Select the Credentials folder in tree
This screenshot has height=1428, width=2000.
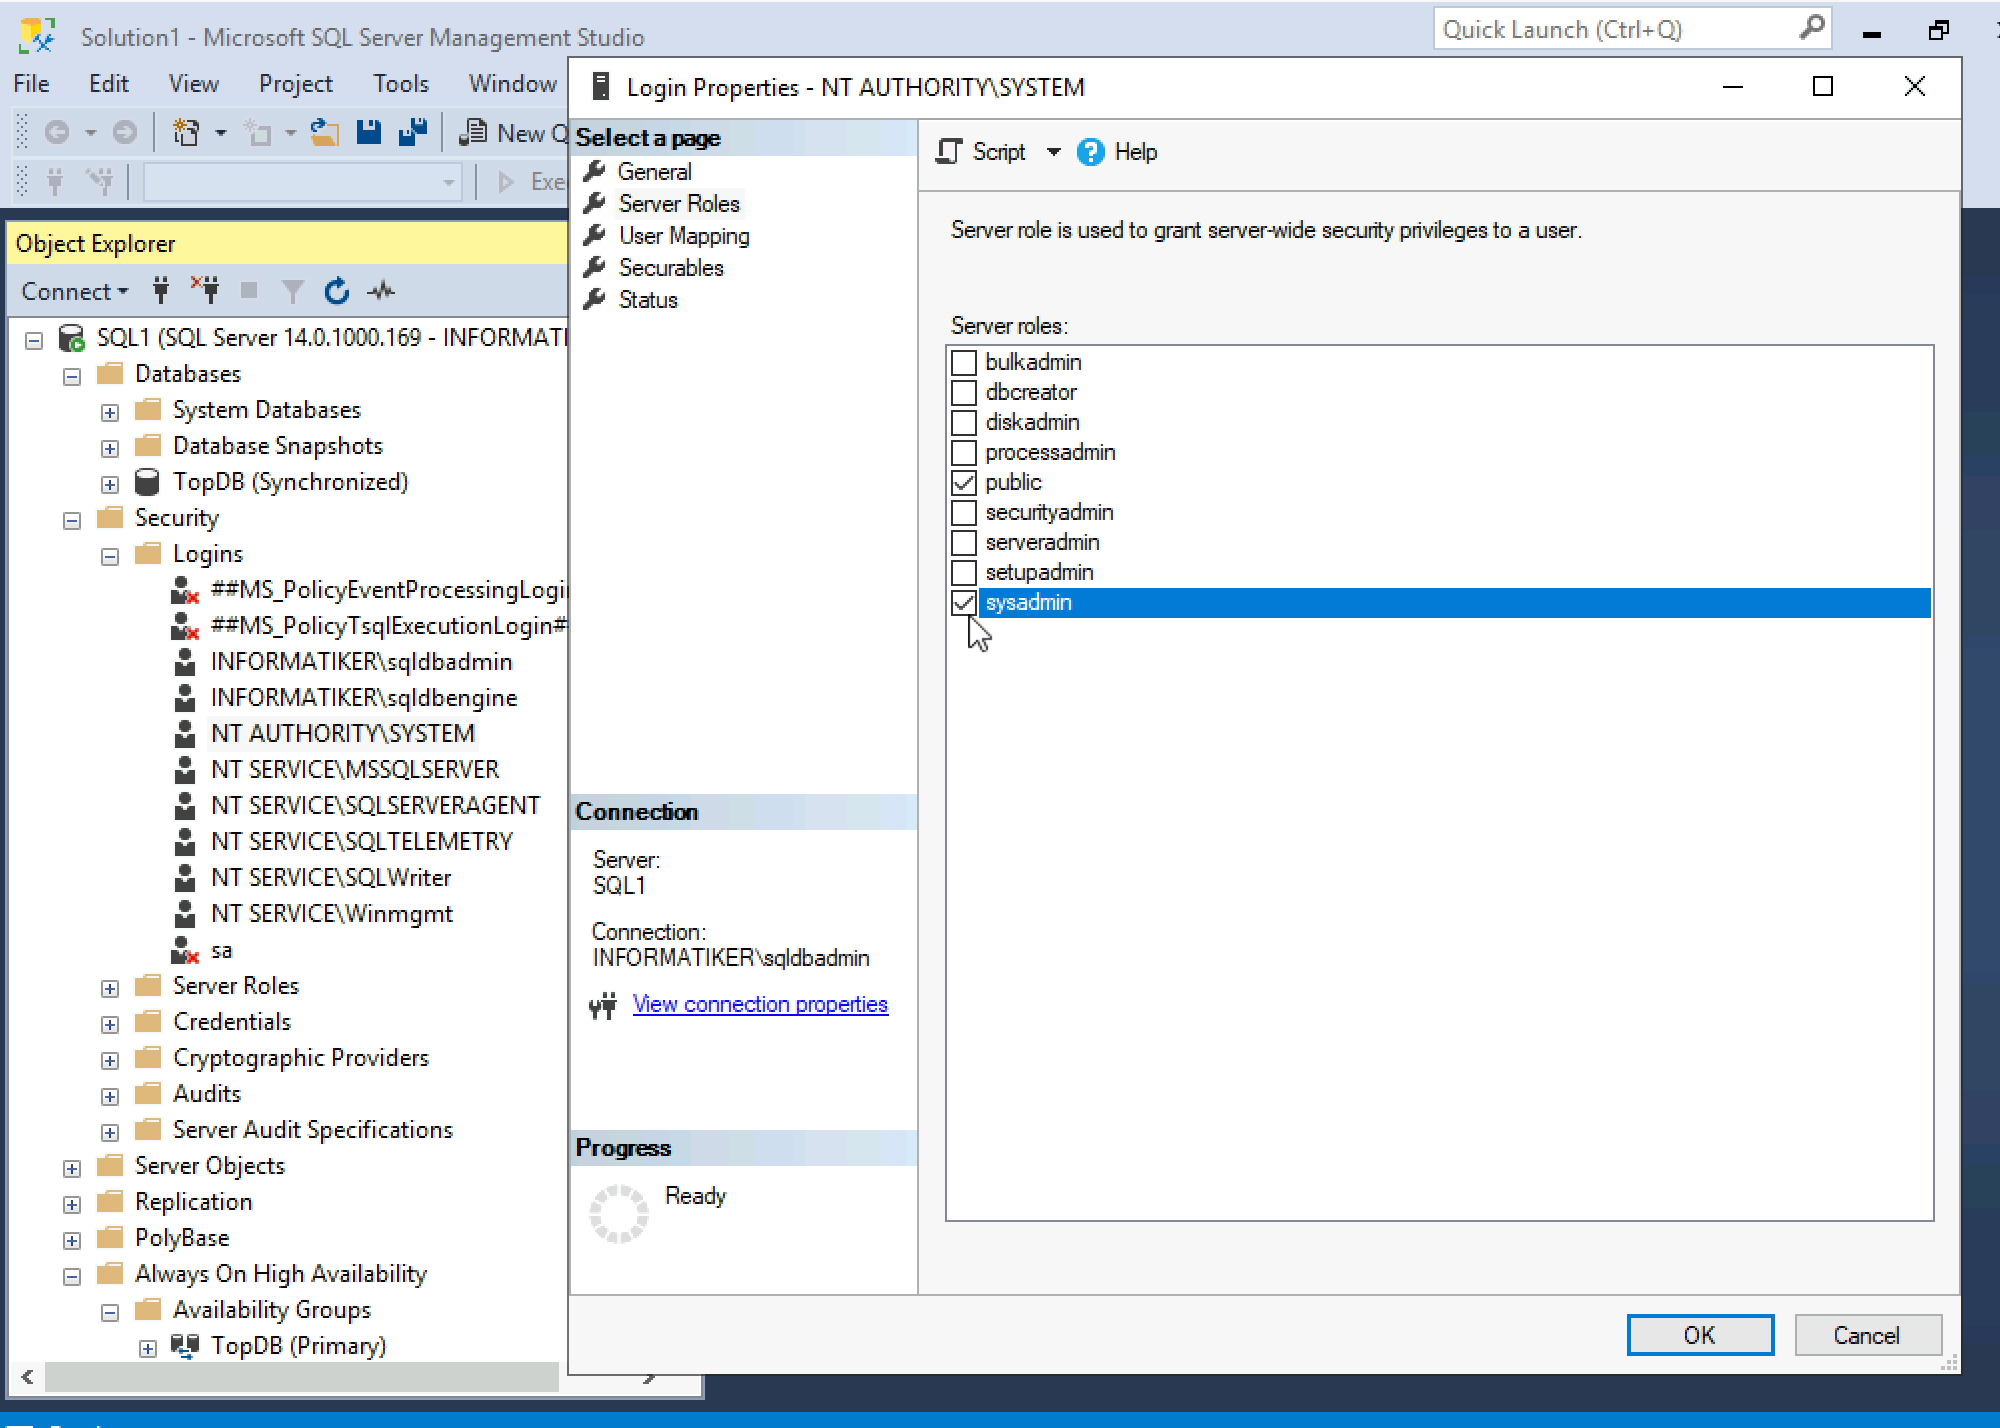pyautogui.click(x=232, y=1022)
